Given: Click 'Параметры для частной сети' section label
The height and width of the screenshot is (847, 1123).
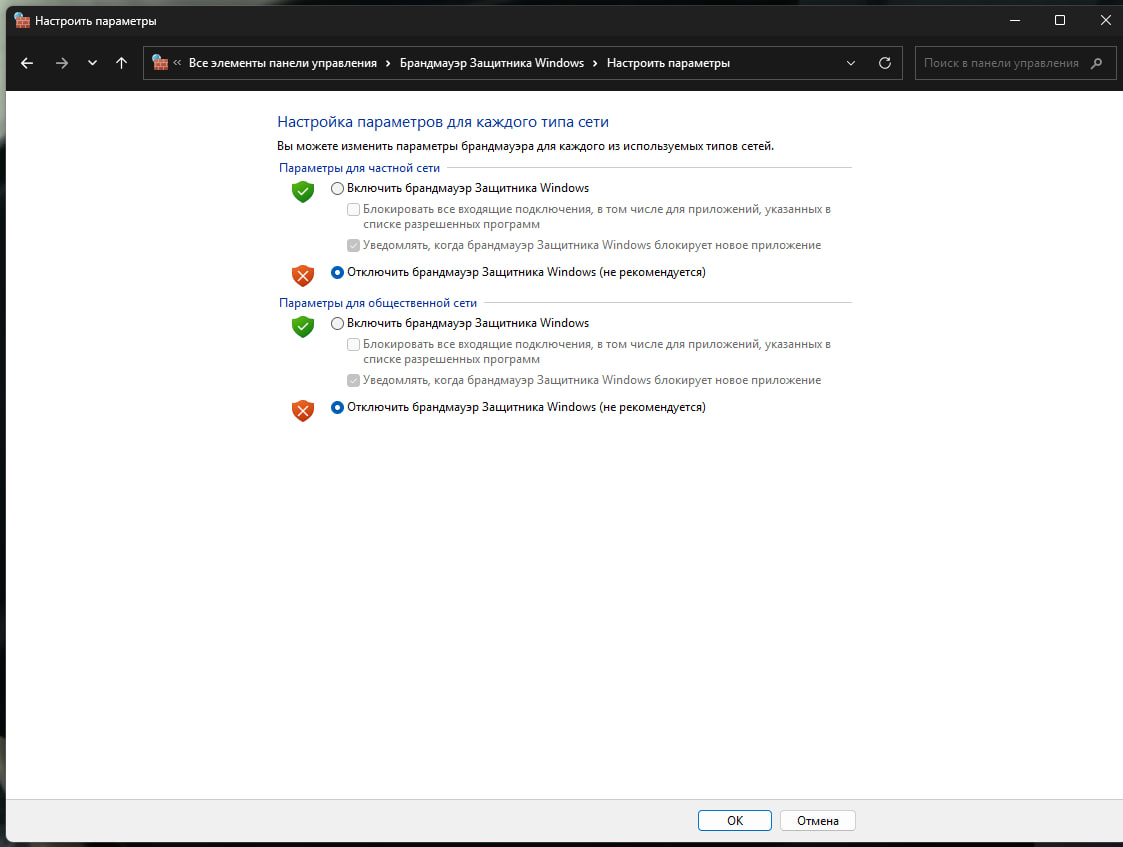Looking at the screenshot, I should (x=359, y=168).
